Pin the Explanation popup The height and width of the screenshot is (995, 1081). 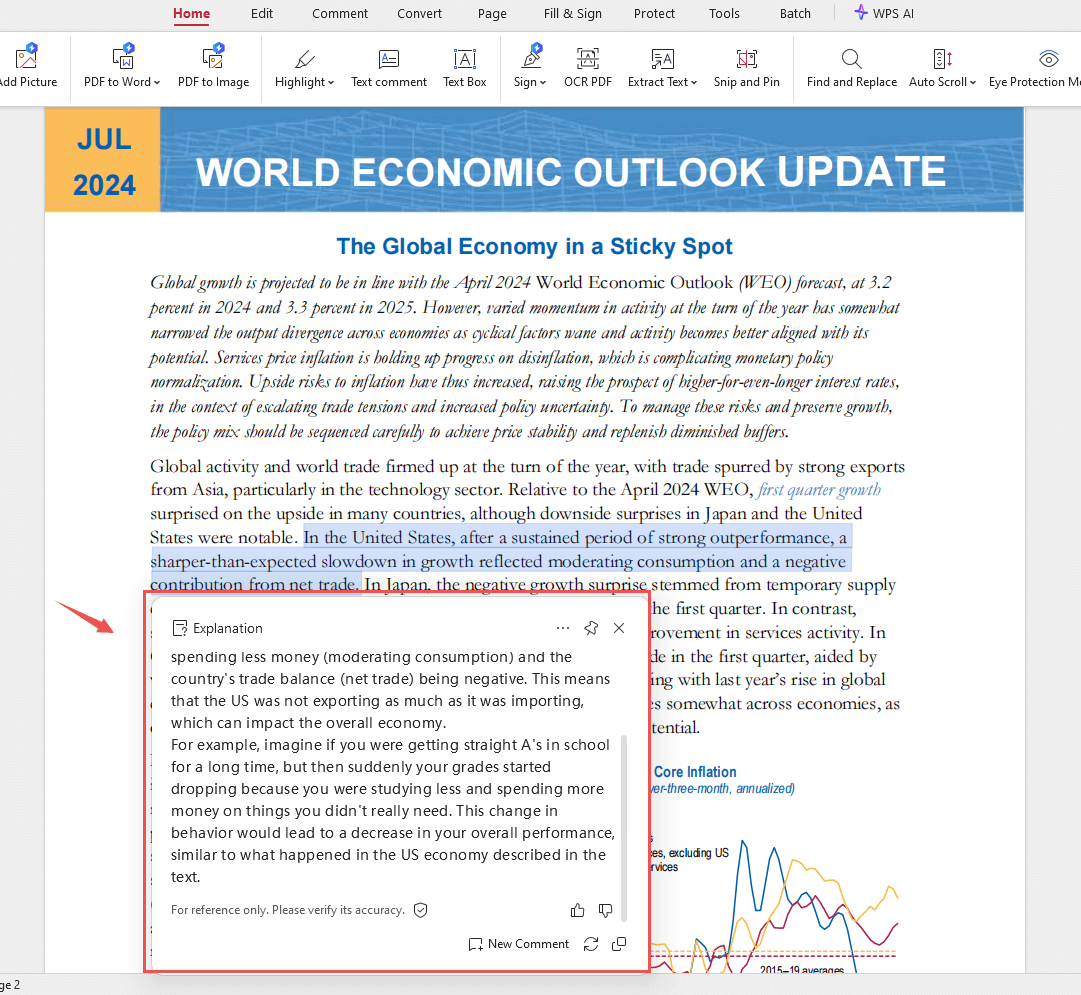coord(591,628)
